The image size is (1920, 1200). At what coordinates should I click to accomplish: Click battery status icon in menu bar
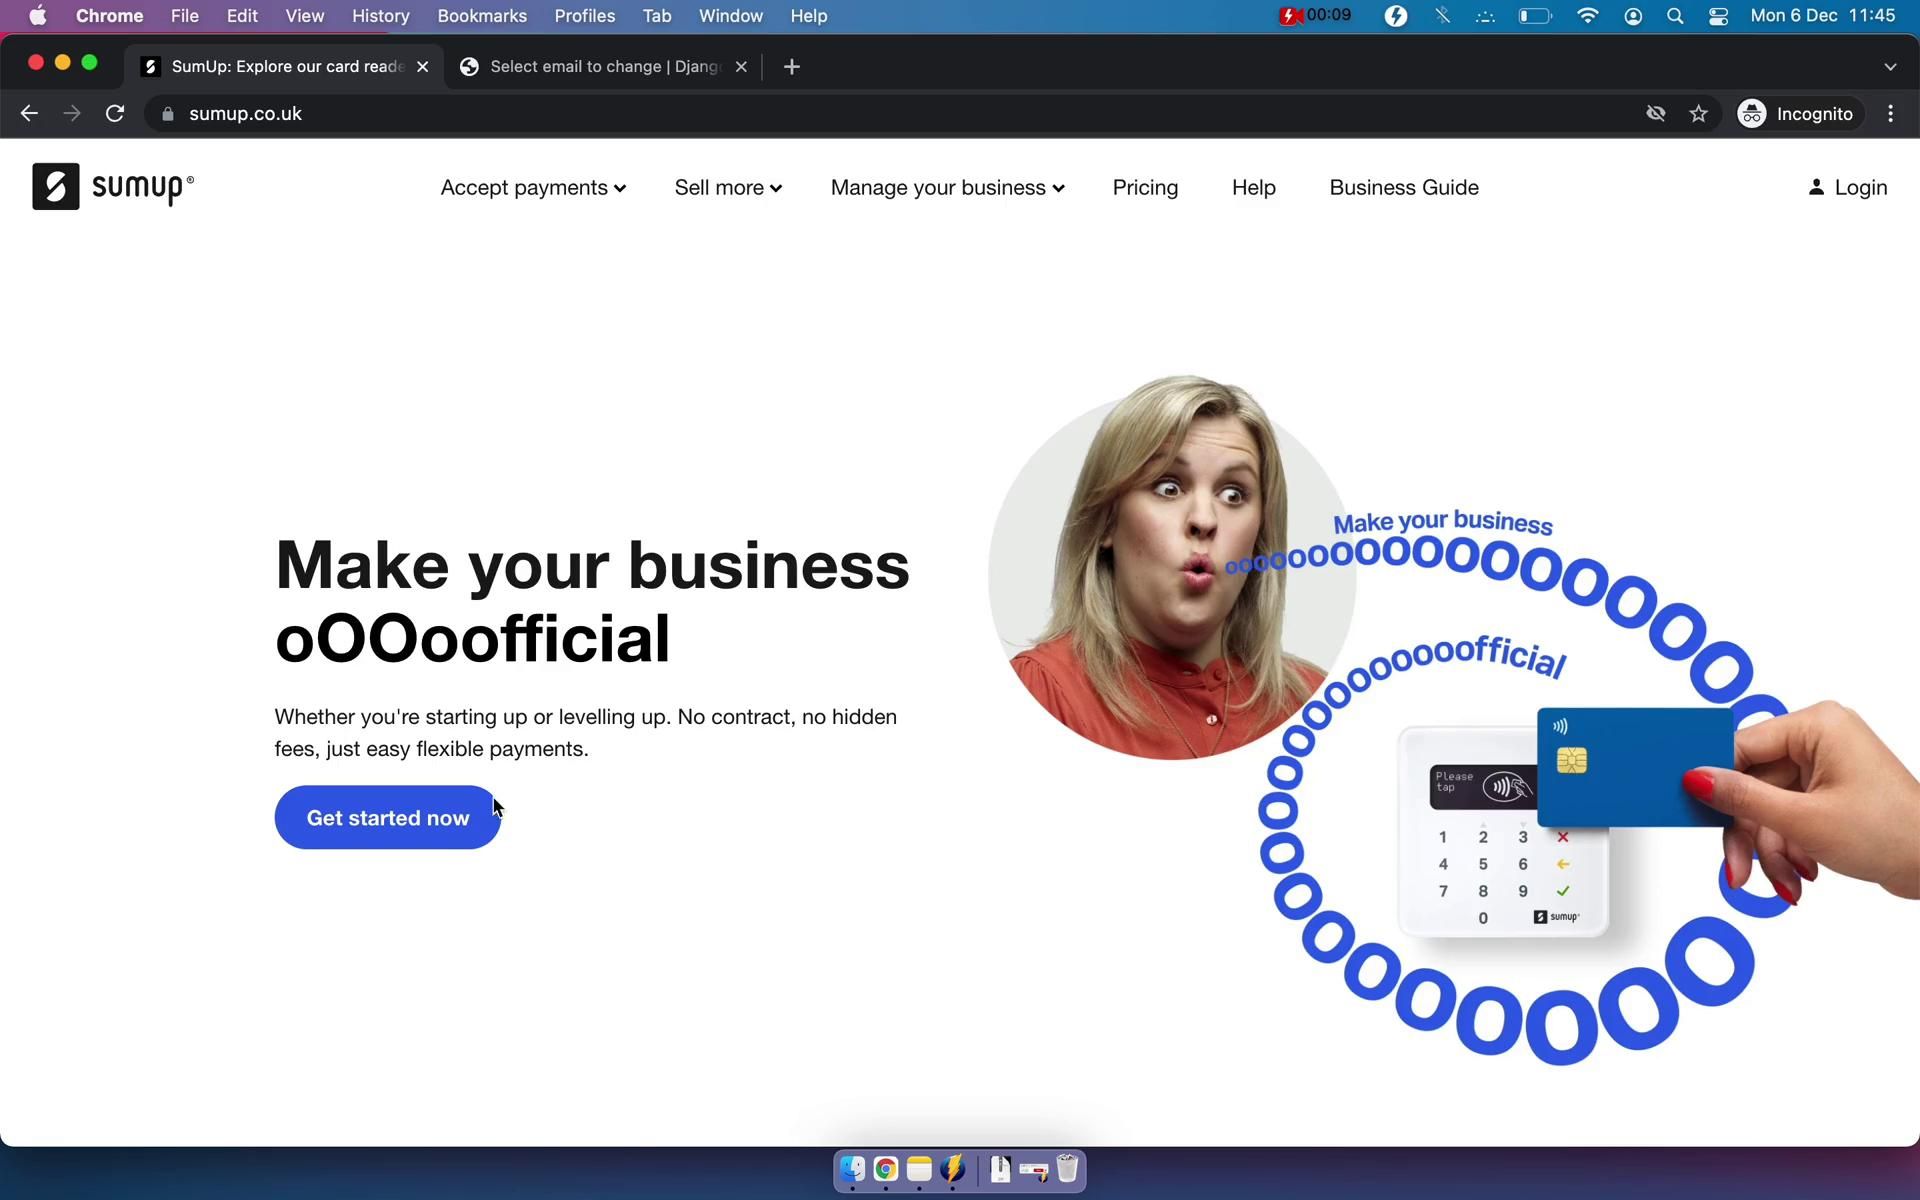coord(1535,16)
